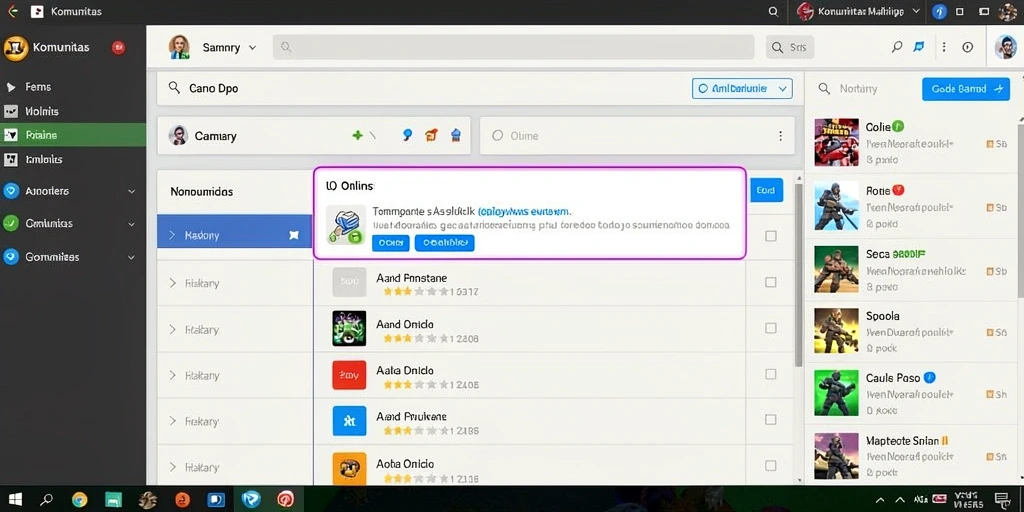
Task: Click the red notification badge beside Komunitas
Action: tap(118, 47)
